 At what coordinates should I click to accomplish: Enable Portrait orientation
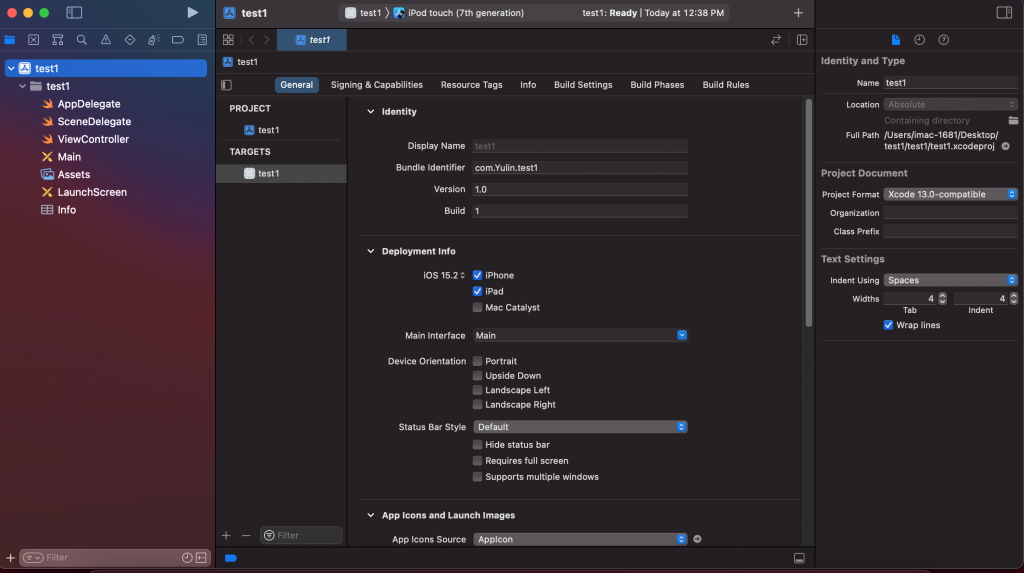point(477,361)
